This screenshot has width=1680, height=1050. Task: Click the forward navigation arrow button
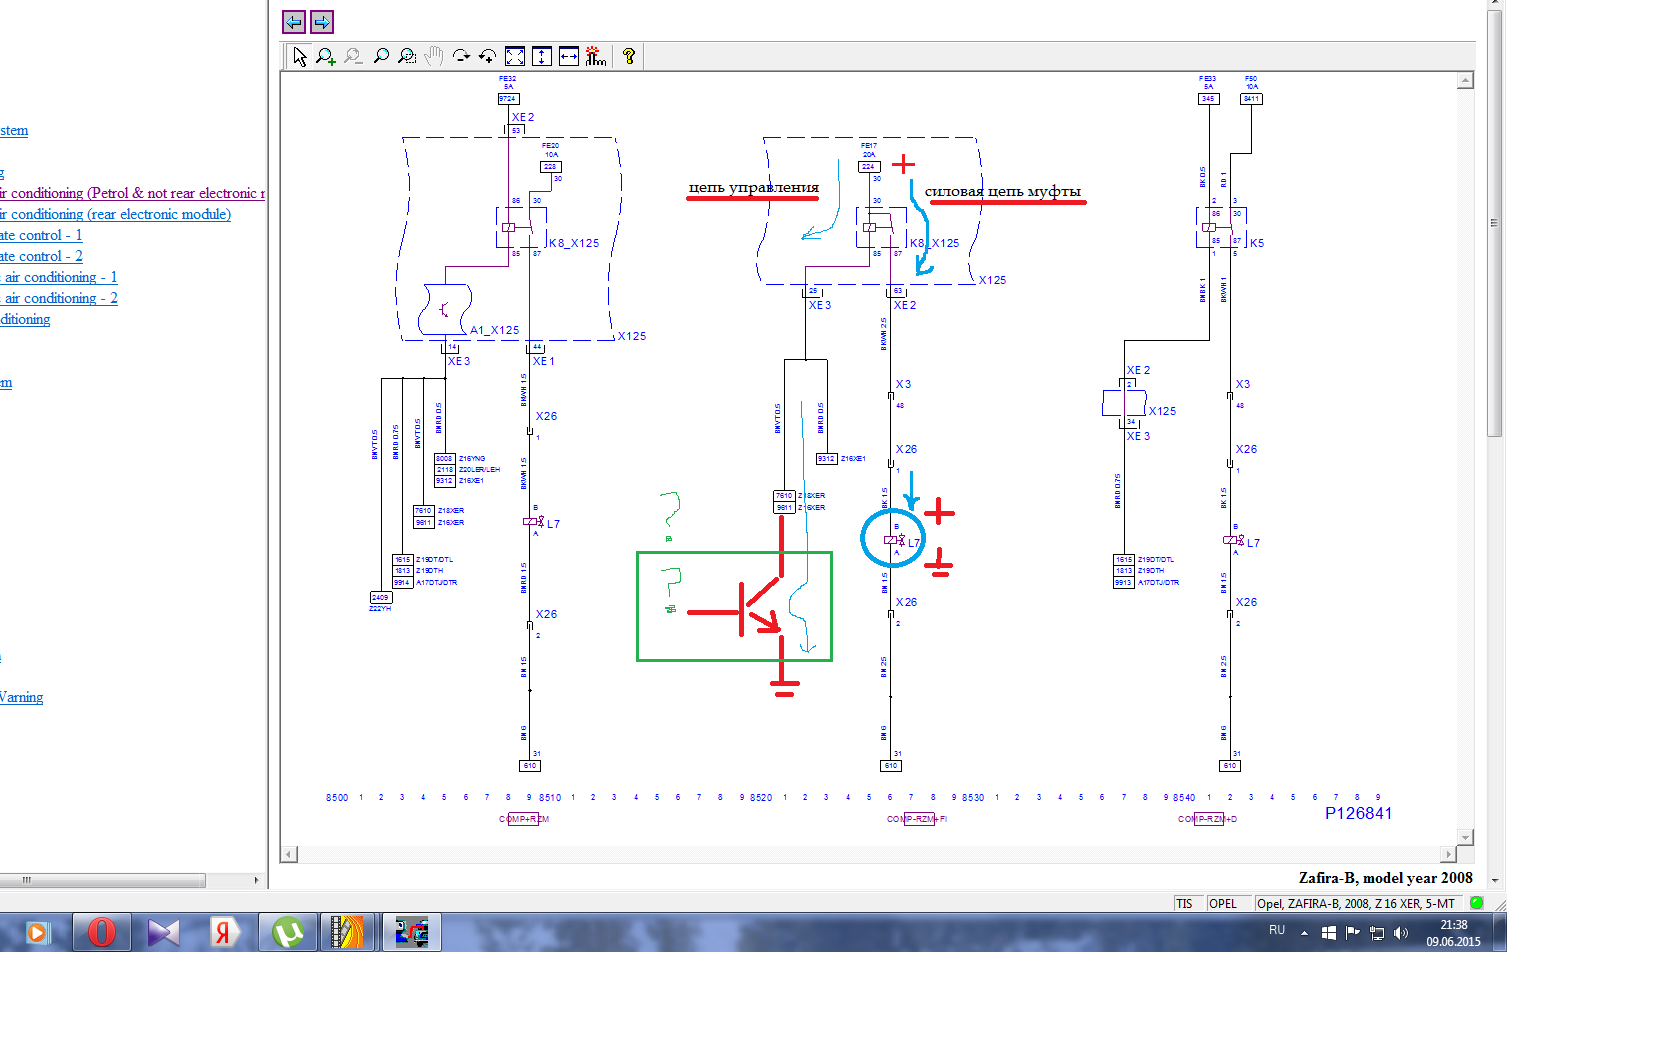pyautogui.click(x=322, y=22)
